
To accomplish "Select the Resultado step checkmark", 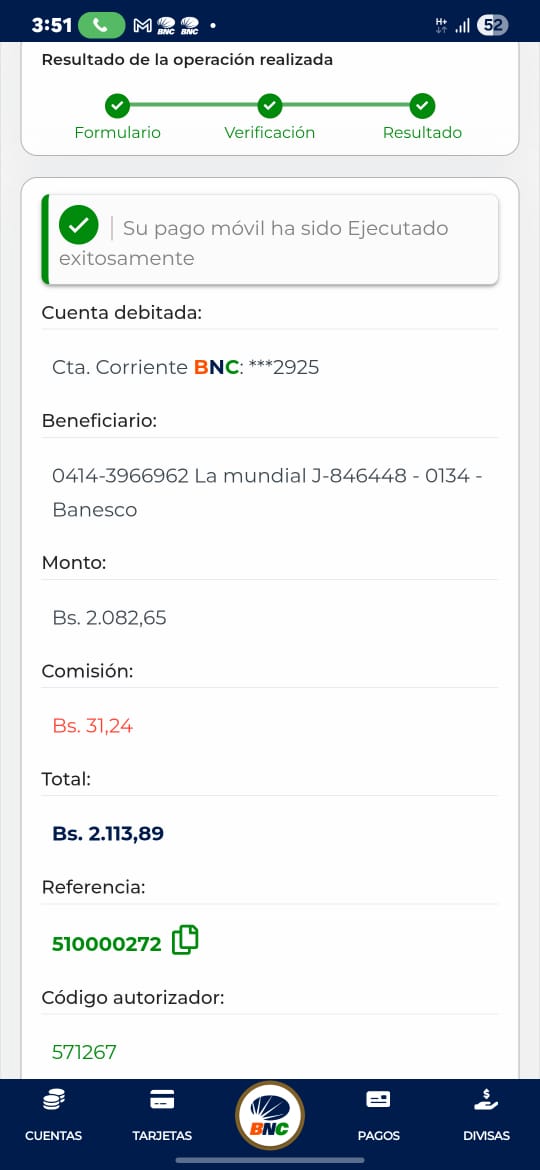I will pos(422,106).
